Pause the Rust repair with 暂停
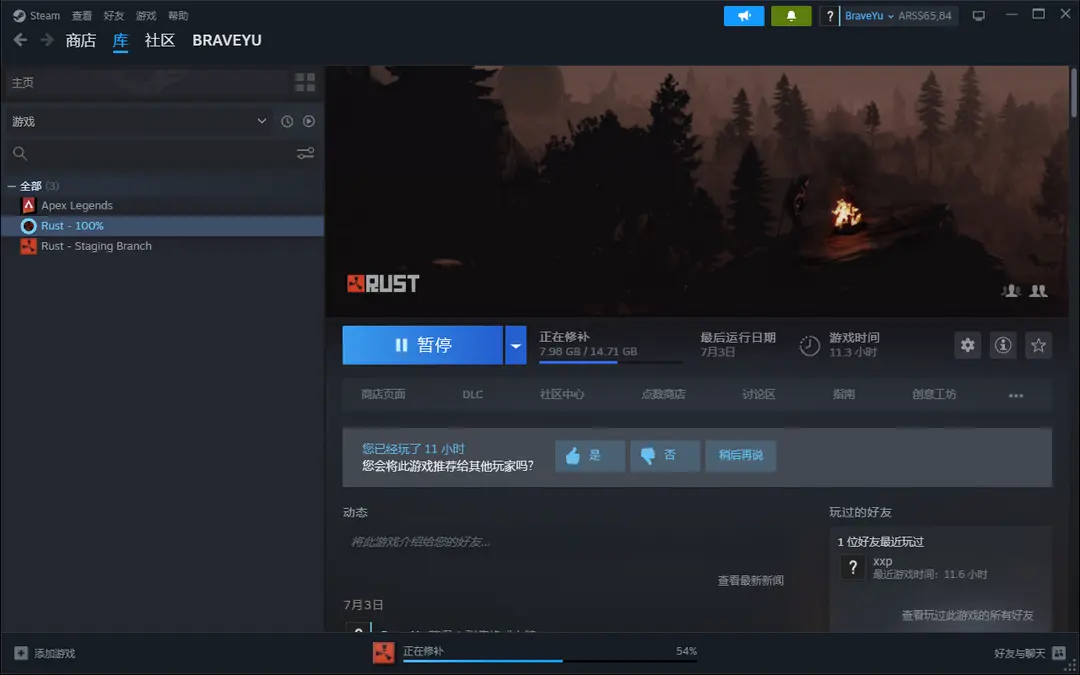Screen dimensions: 1080x675 [x=423, y=345]
